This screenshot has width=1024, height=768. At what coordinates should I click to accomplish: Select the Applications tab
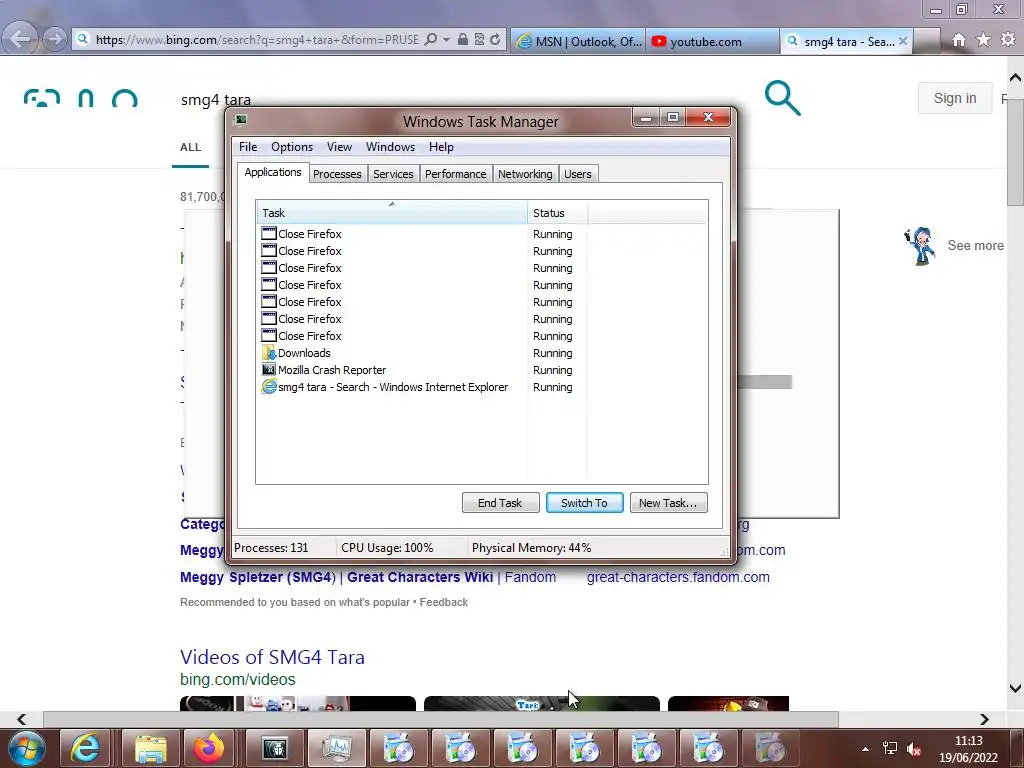[273, 172]
